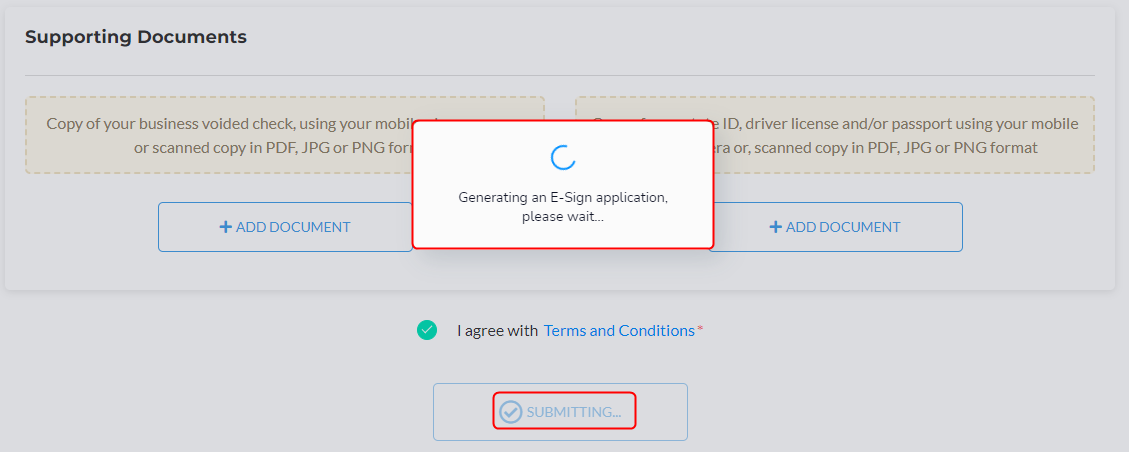The image size is (1129, 452).
Task: Click the check-circle icon beside SUBMITTING text
Action: 510,412
